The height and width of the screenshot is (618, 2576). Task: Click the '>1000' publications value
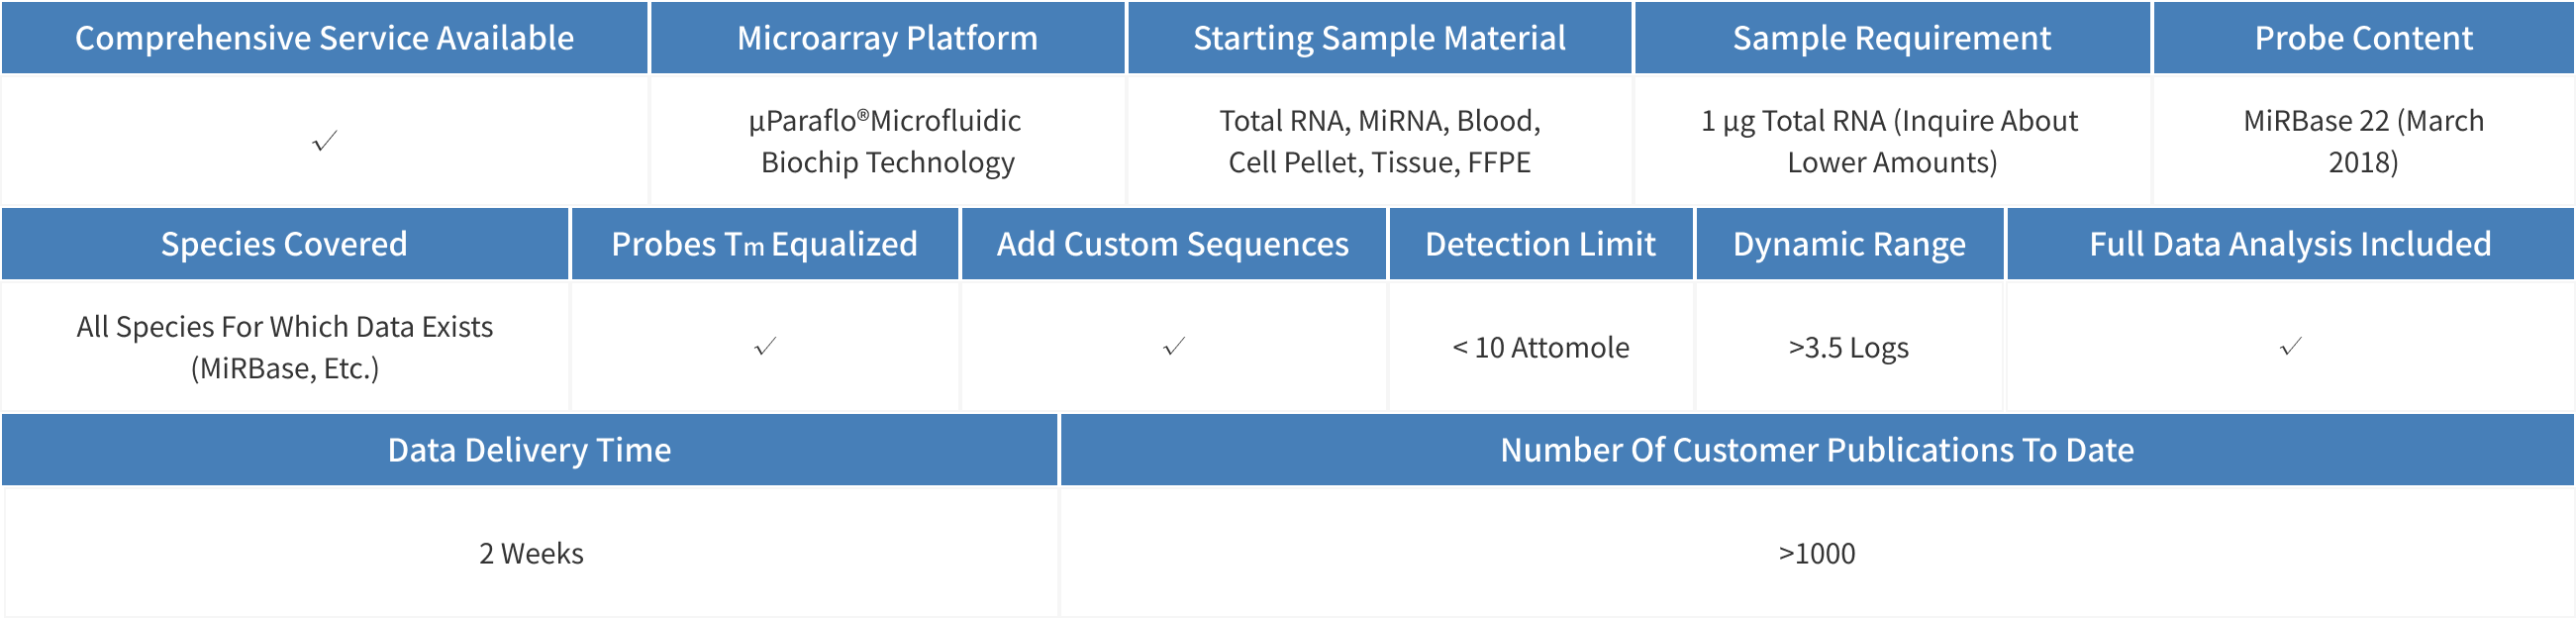click(x=1817, y=553)
